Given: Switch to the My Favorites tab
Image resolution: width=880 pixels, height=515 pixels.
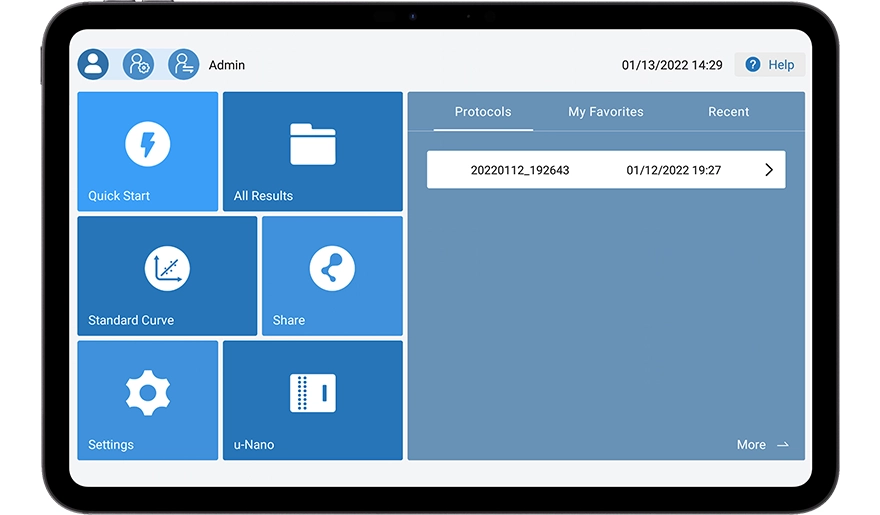Looking at the screenshot, I should click(606, 112).
